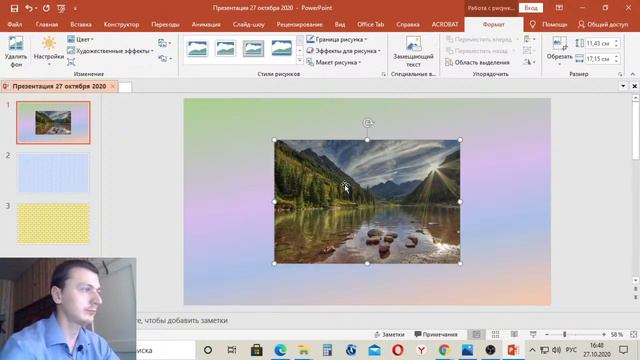This screenshot has width=640, height=360.
Task: Apply the fourth picture style thumbnail
Action: pyautogui.click(x=282, y=49)
